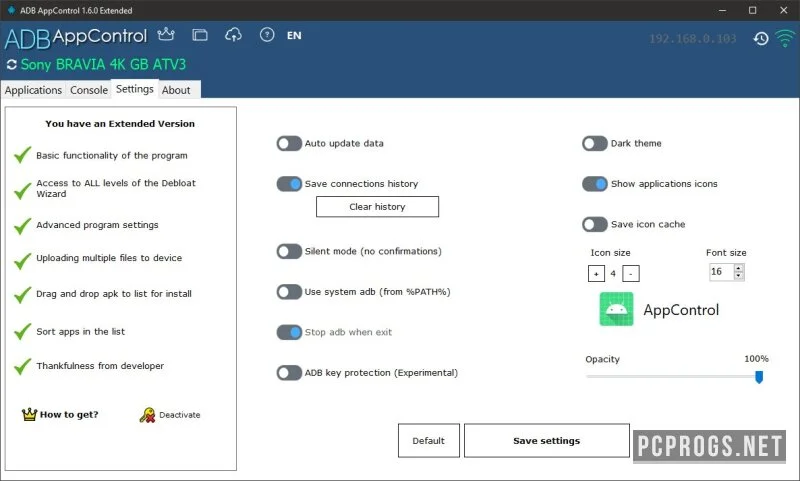
Task: Refresh the Sony BRAVIA device connection
Action: coord(11,65)
